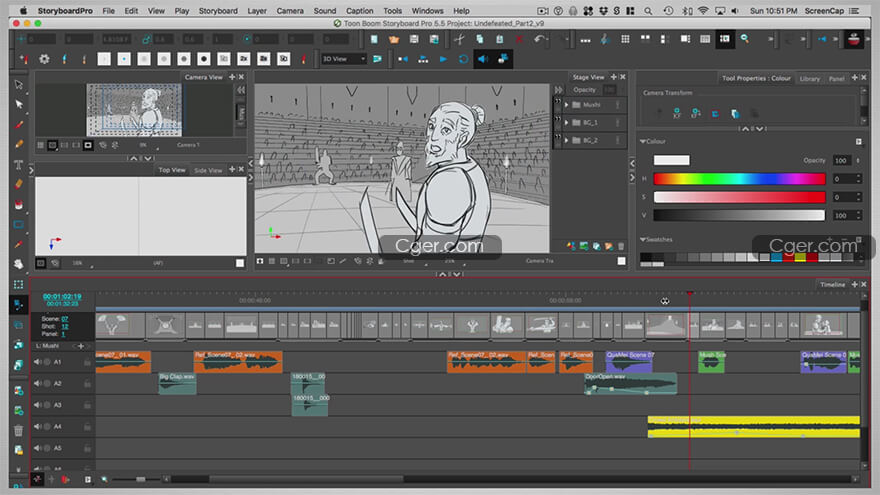This screenshot has width=880, height=495.
Task: Click the current colour white swatch
Action: pos(671,161)
